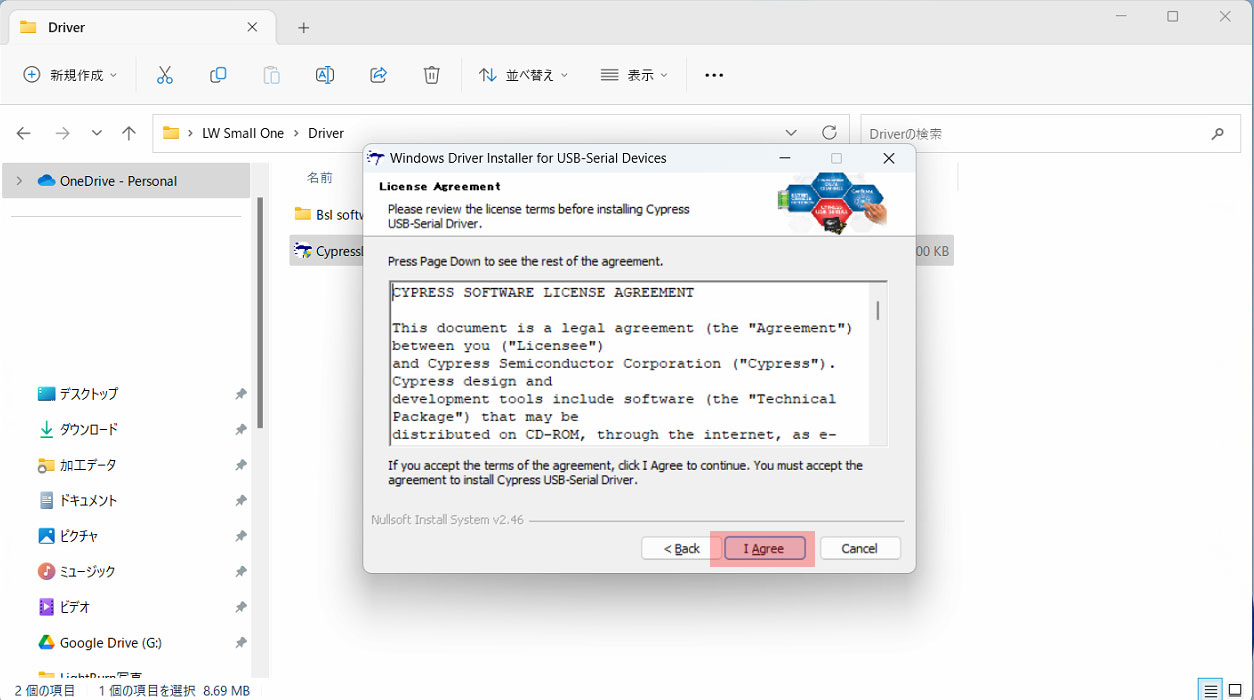Select the Cypress installer file row
This screenshot has width=1254, height=700.
click(x=328, y=251)
